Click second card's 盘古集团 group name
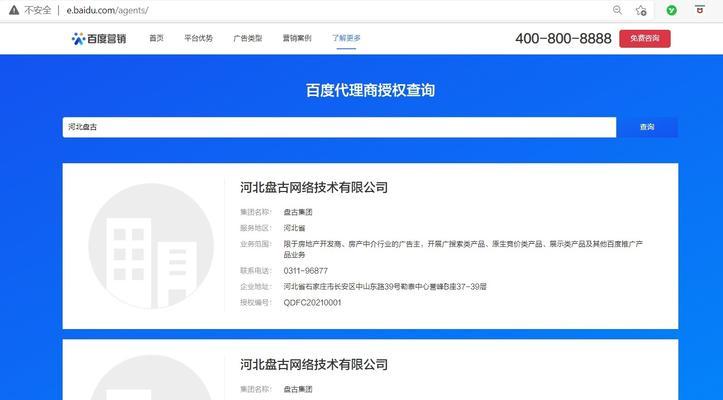Image resolution: width=723 pixels, height=400 pixels. pos(298,389)
